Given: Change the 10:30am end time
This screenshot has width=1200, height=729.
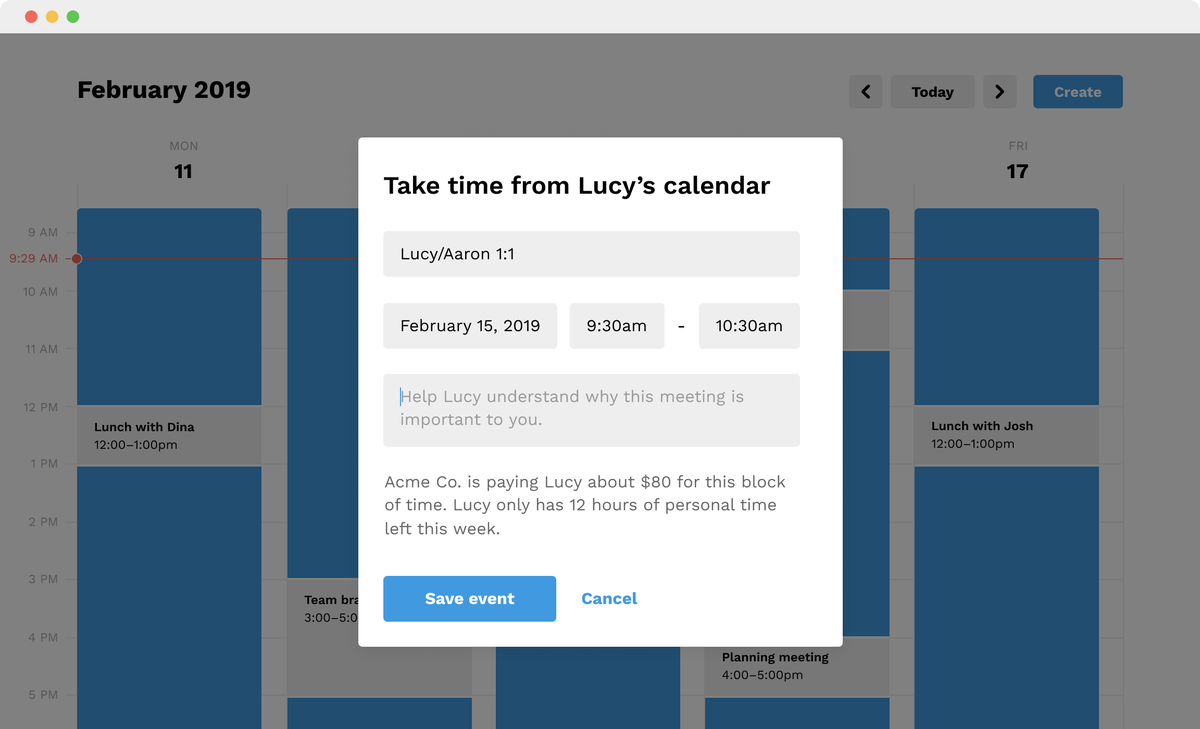Looking at the screenshot, I should [749, 326].
